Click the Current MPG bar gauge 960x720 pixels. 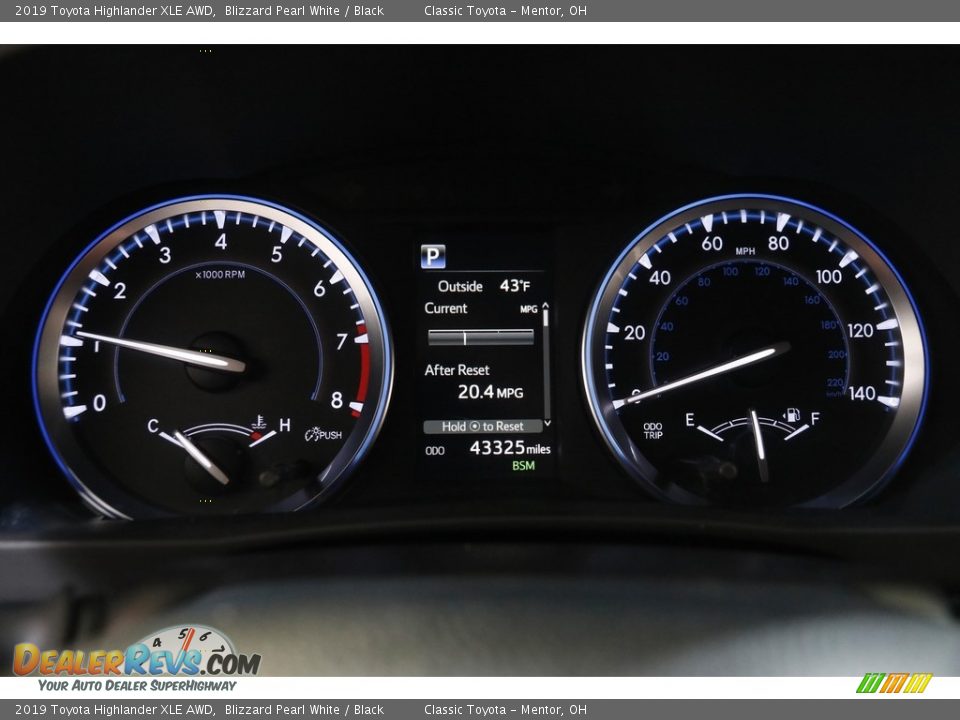[480, 338]
